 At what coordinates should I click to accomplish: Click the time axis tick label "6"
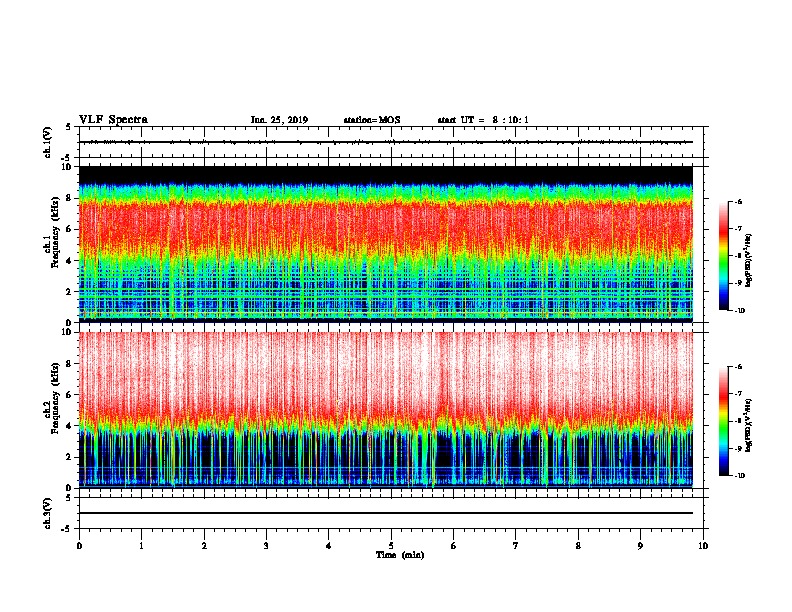click(x=454, y=546)
